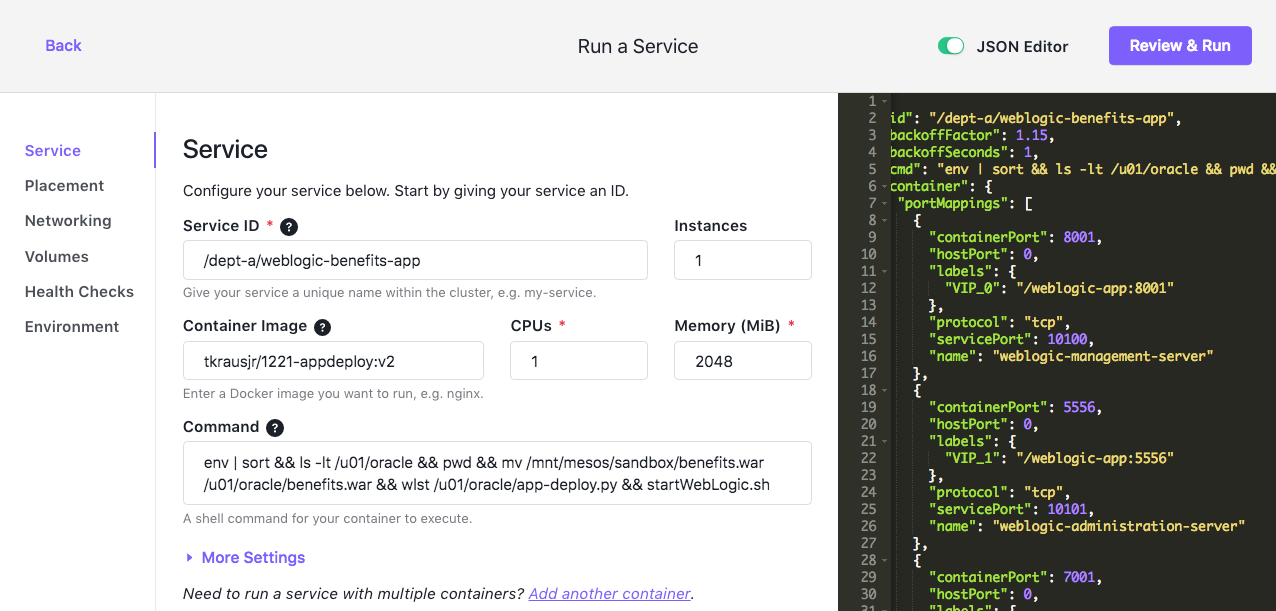Click the Add another container link
The image size is (1276, 611).
click(610, 594)
